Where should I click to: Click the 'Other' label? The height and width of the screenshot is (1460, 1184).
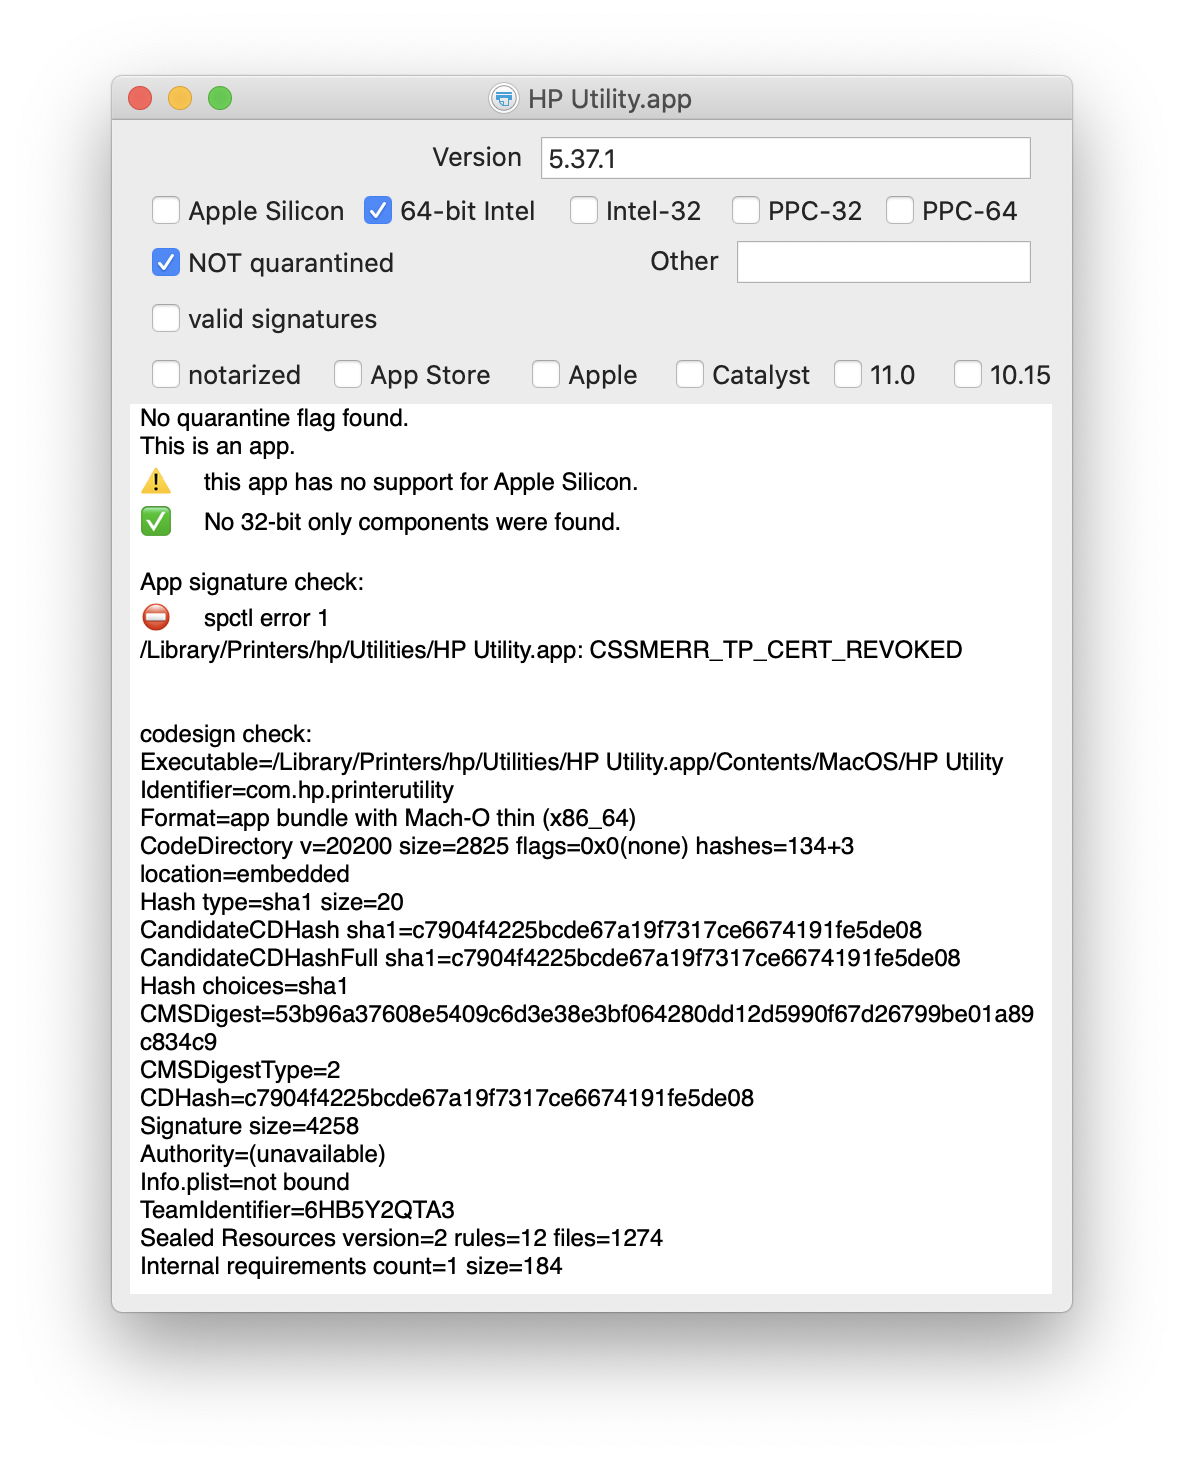pyautogui.click(x=684, y=261)
